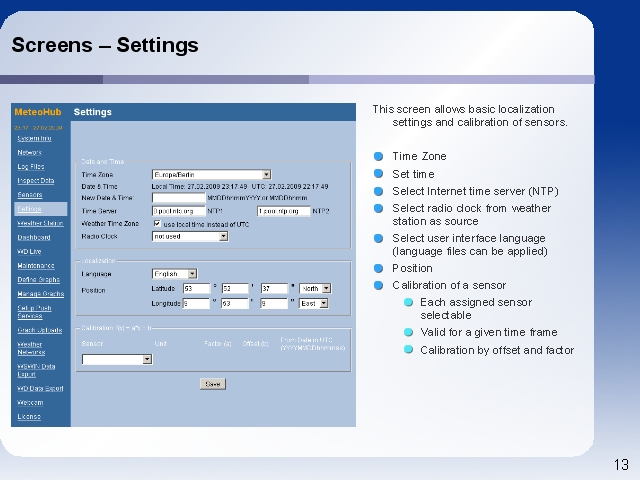The width and height of the screenshot is (640, 480).
Task: Open Define Graphs in sidebar
Action: [x=38, y=280]
